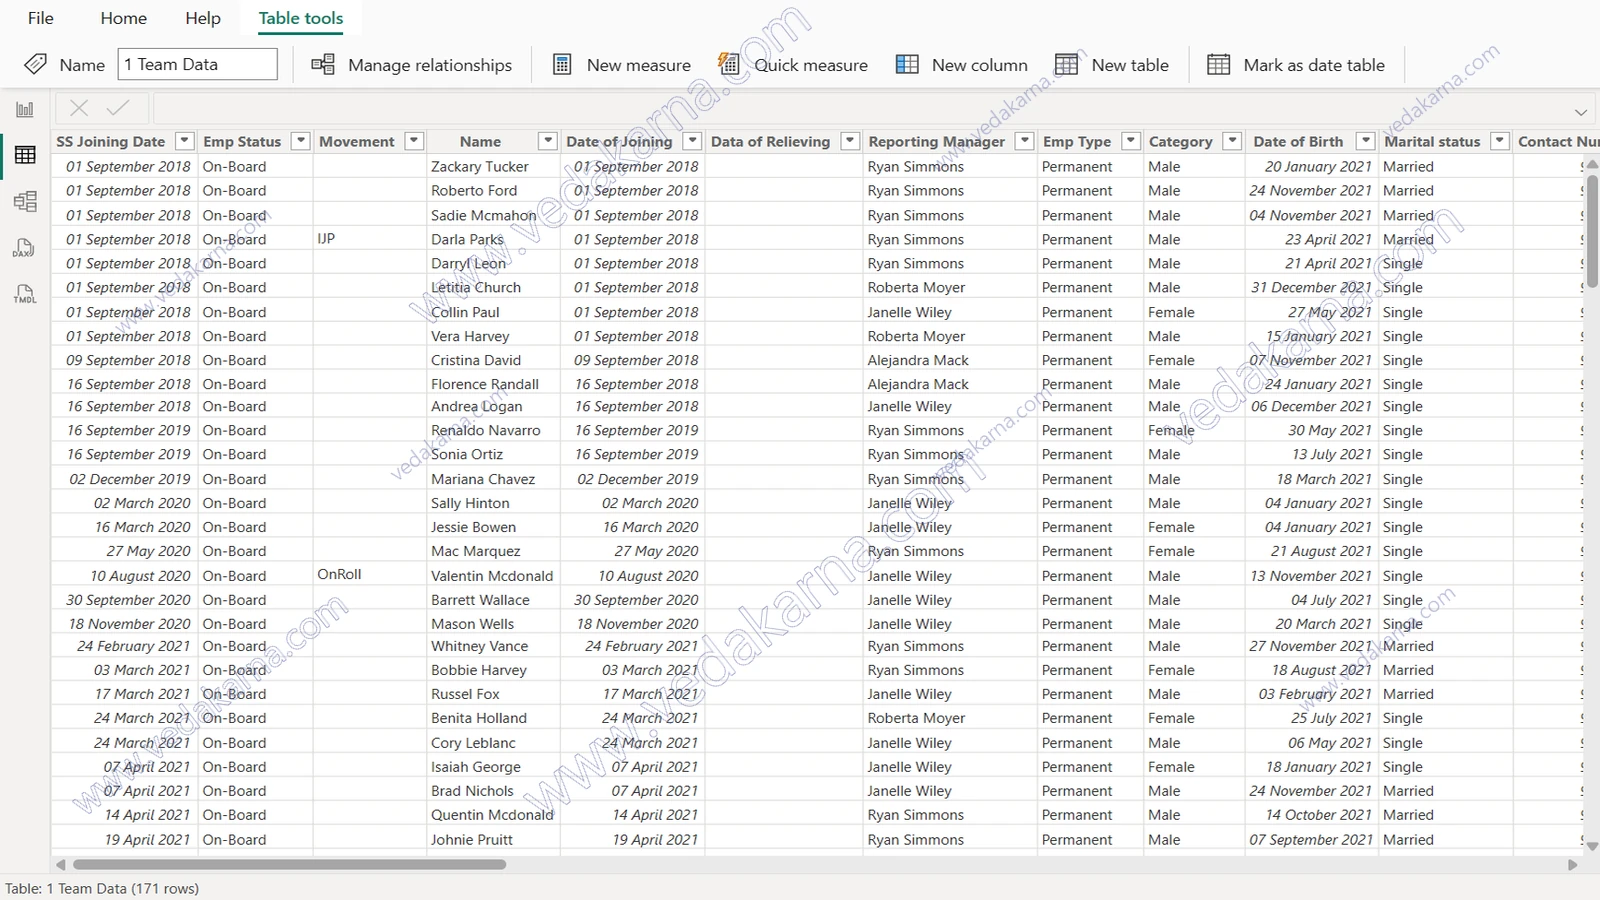This screenshot has height=900, width=1600.
Task: Open Emp Type column filter dropdown
Action: pos(1131,141)
